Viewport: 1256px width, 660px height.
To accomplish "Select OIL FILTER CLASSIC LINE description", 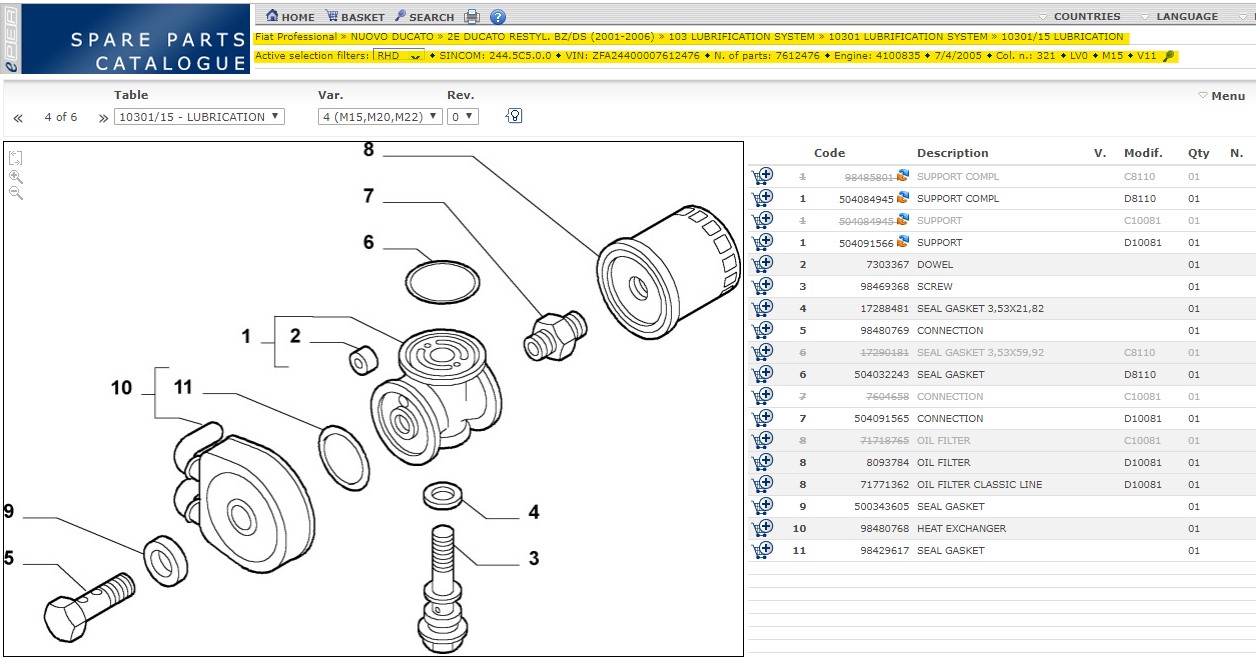I will click(x=979, y=485).
